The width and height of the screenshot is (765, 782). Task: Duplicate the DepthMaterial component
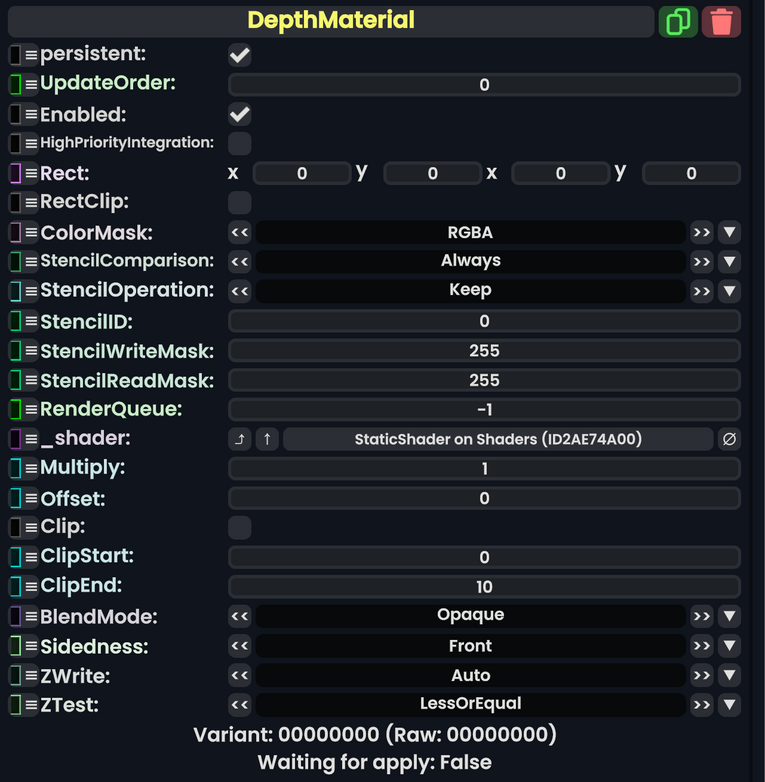(x=678, y=21)
